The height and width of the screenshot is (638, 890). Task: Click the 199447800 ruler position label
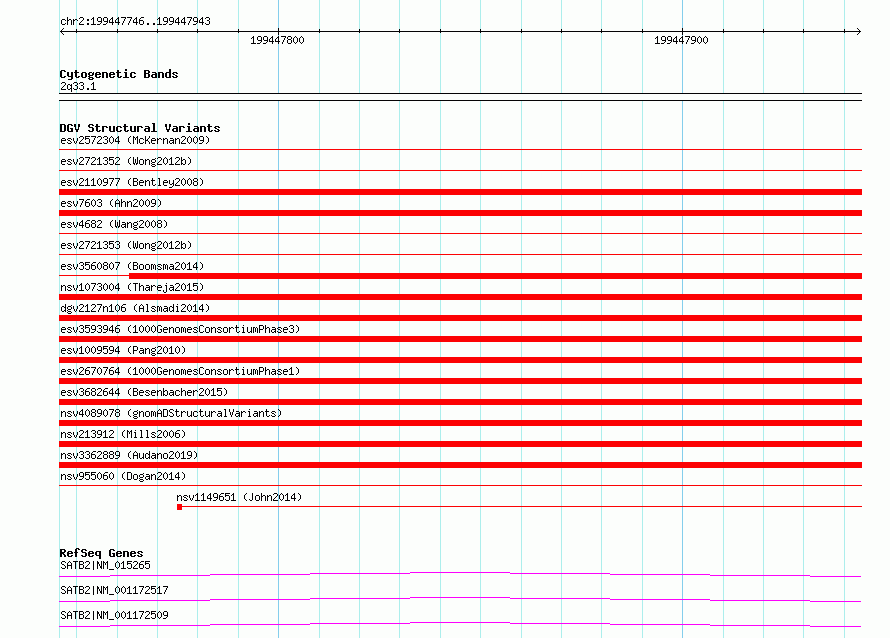(277, 40)
